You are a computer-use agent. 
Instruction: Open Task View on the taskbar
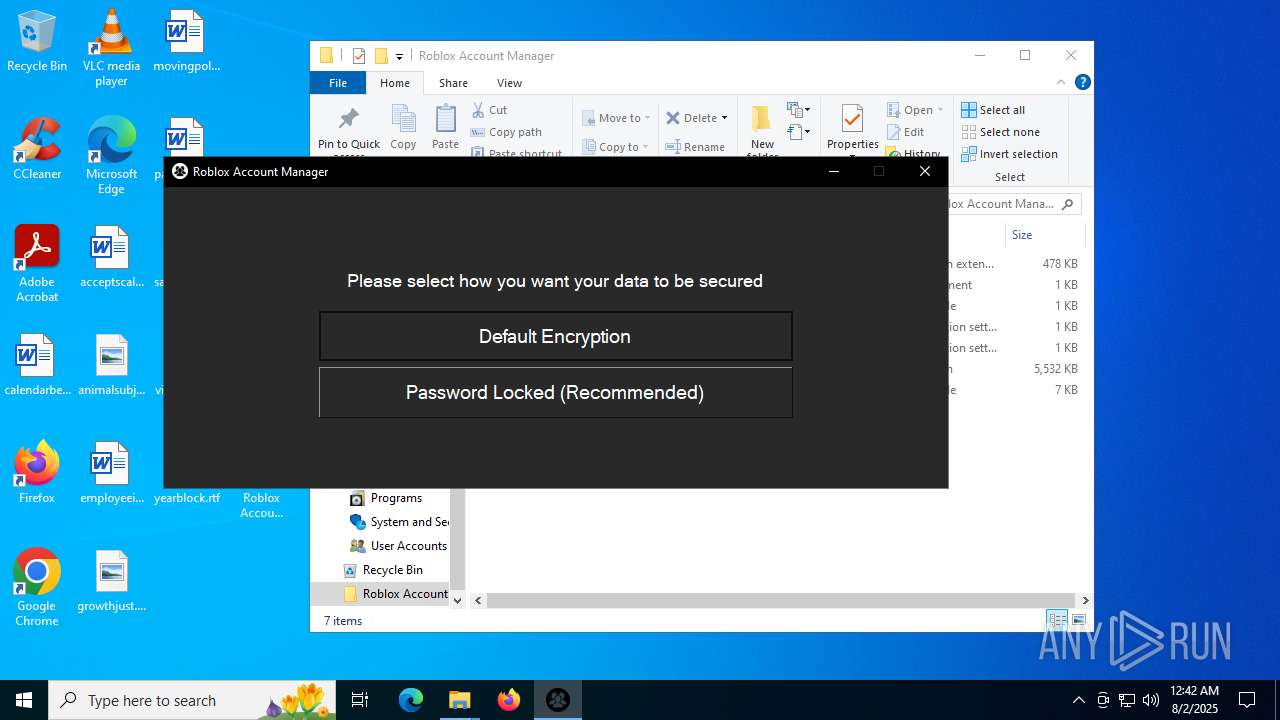click(360, 700)
